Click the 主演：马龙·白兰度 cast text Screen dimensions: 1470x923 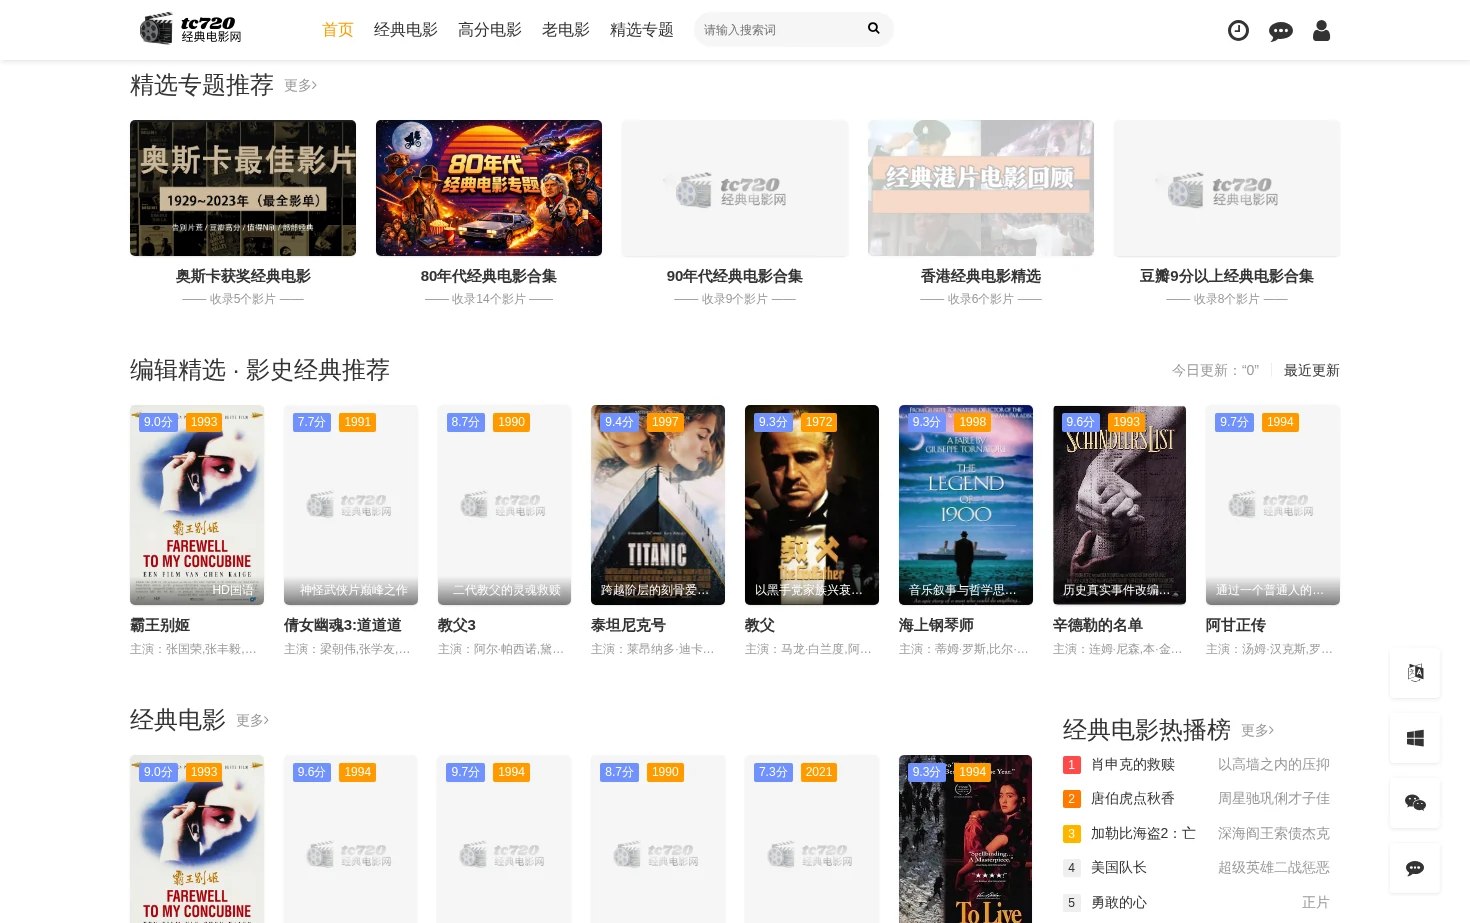point(808,649)
